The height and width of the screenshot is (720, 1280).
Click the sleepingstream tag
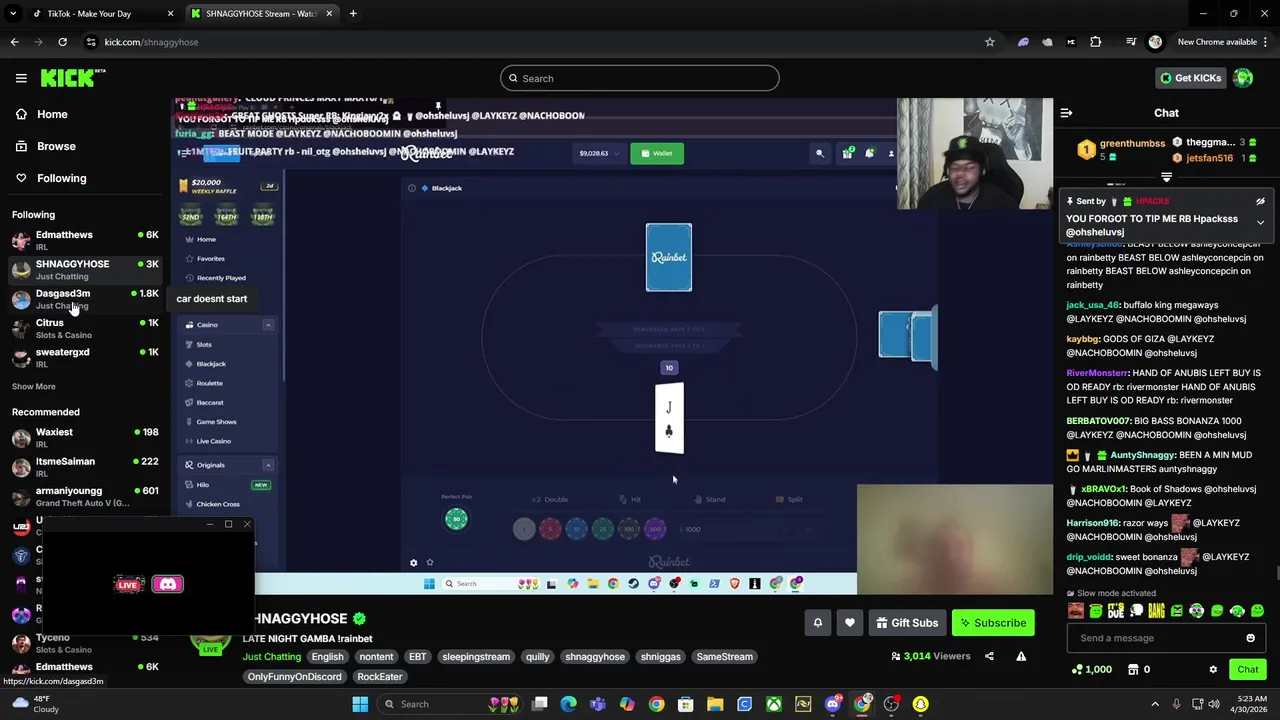pos(476,657)
